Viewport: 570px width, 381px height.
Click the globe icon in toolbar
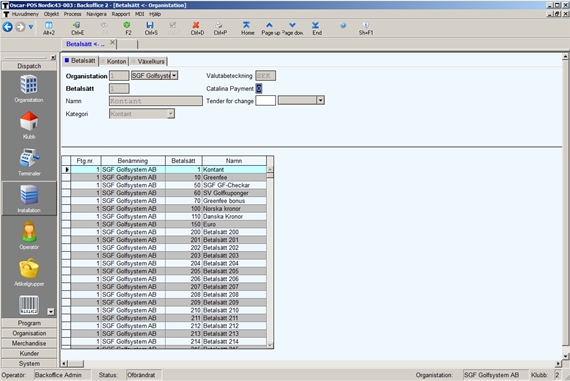[x=343, y=25]
